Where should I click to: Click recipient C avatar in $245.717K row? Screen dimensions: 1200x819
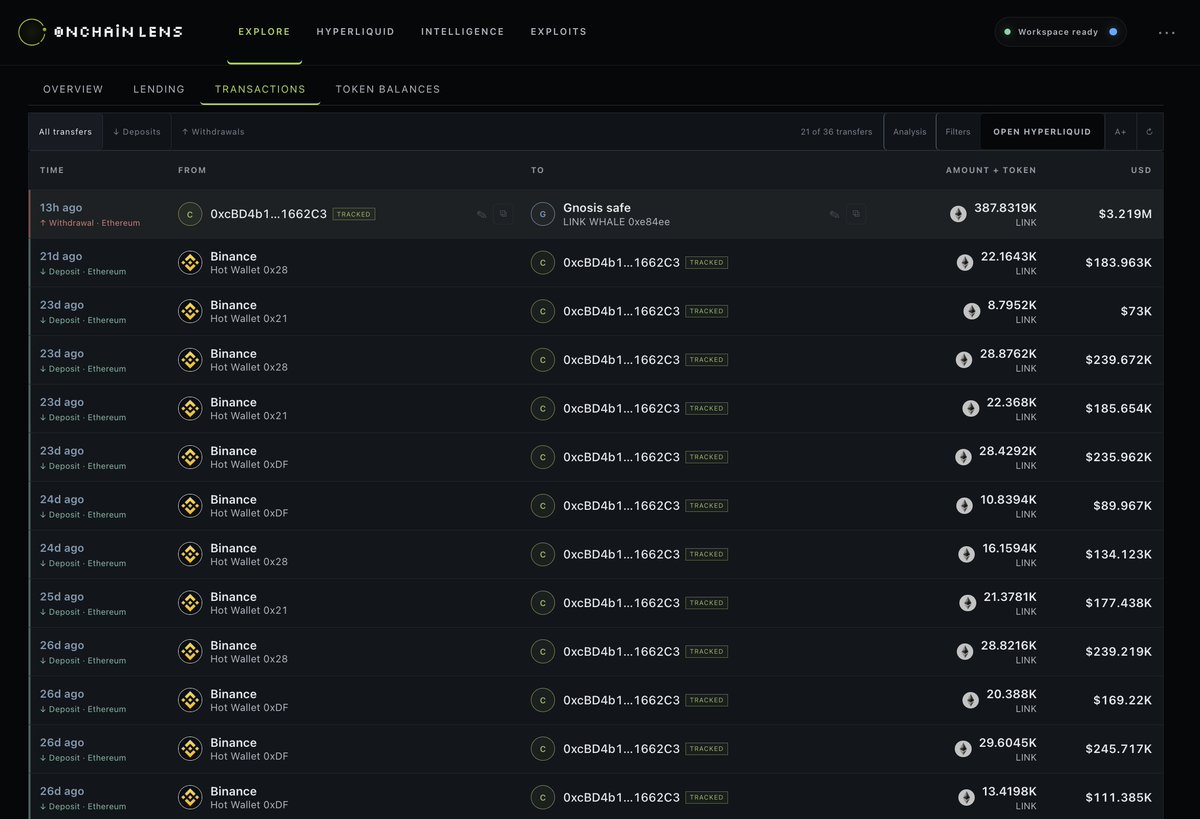pyautogui.click(x=542, y=749)
